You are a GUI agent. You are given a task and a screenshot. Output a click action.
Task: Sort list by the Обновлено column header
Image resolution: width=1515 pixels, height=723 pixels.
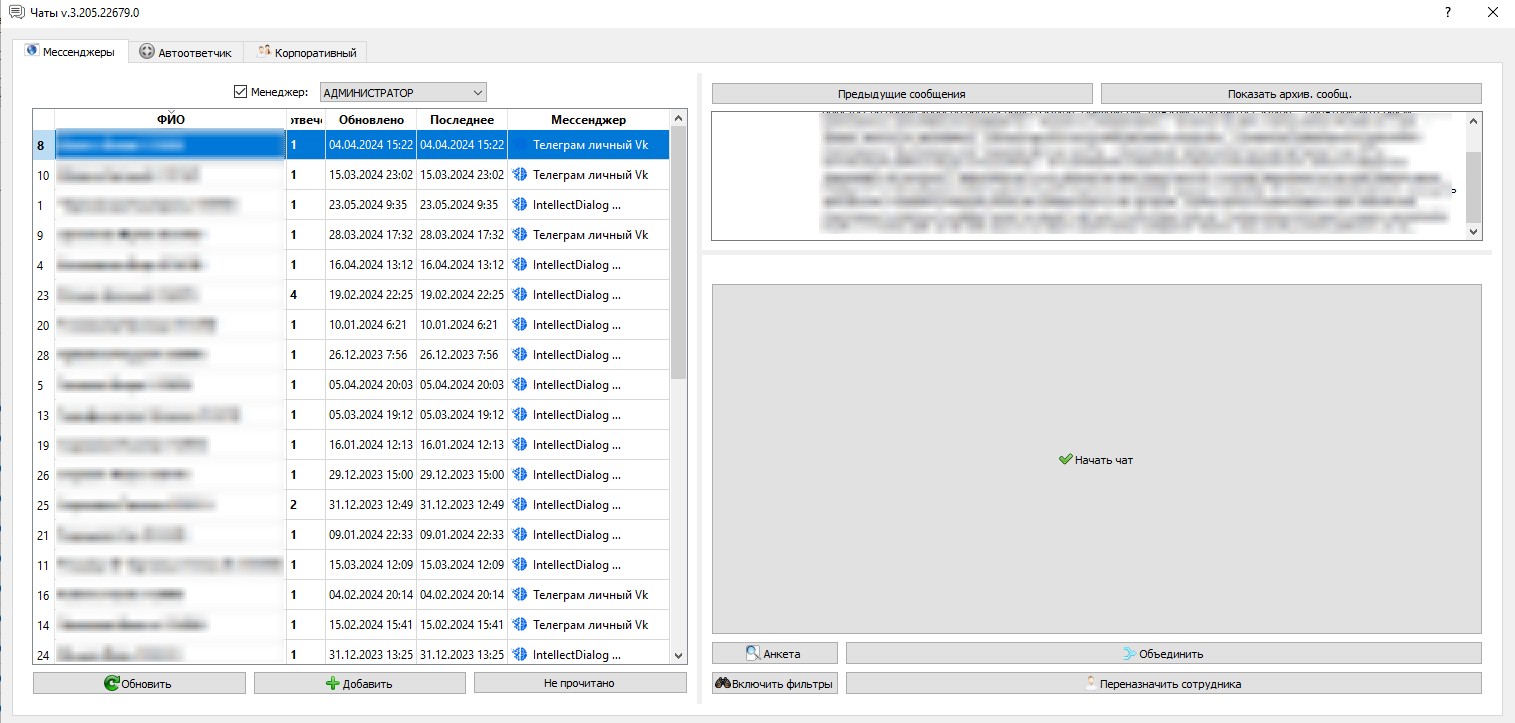[x=371, y=119]
